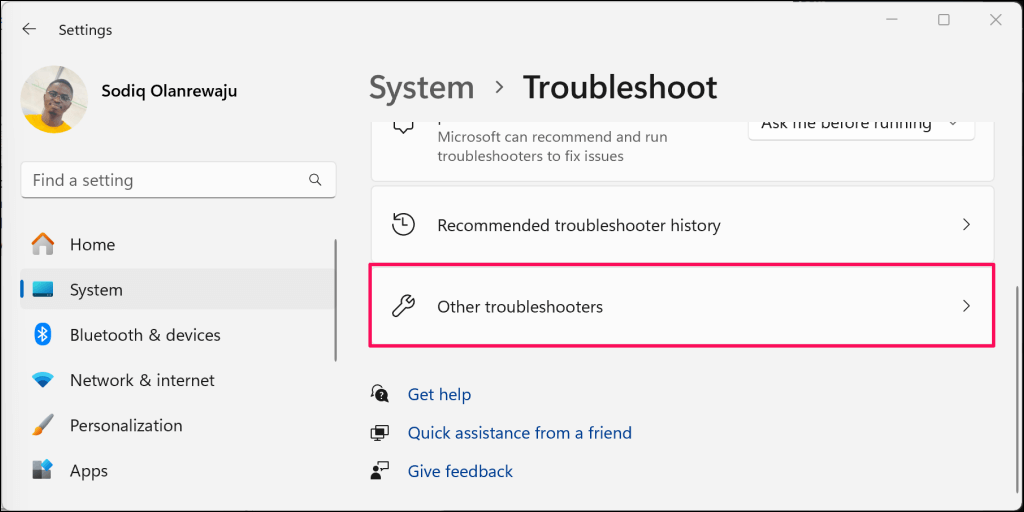Screen dimensions: 1024x512
Task: Go to Network & internet section
Action: [x=142, y=380]
